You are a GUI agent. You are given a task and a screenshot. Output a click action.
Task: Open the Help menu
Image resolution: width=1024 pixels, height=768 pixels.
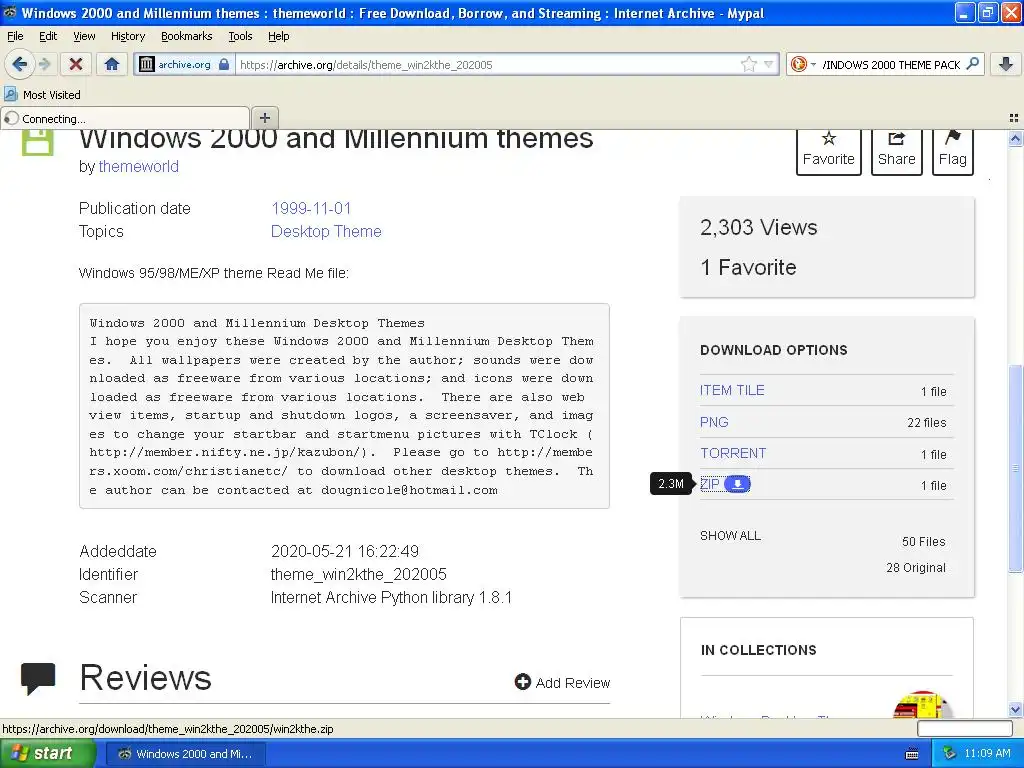tap(279, 36)
